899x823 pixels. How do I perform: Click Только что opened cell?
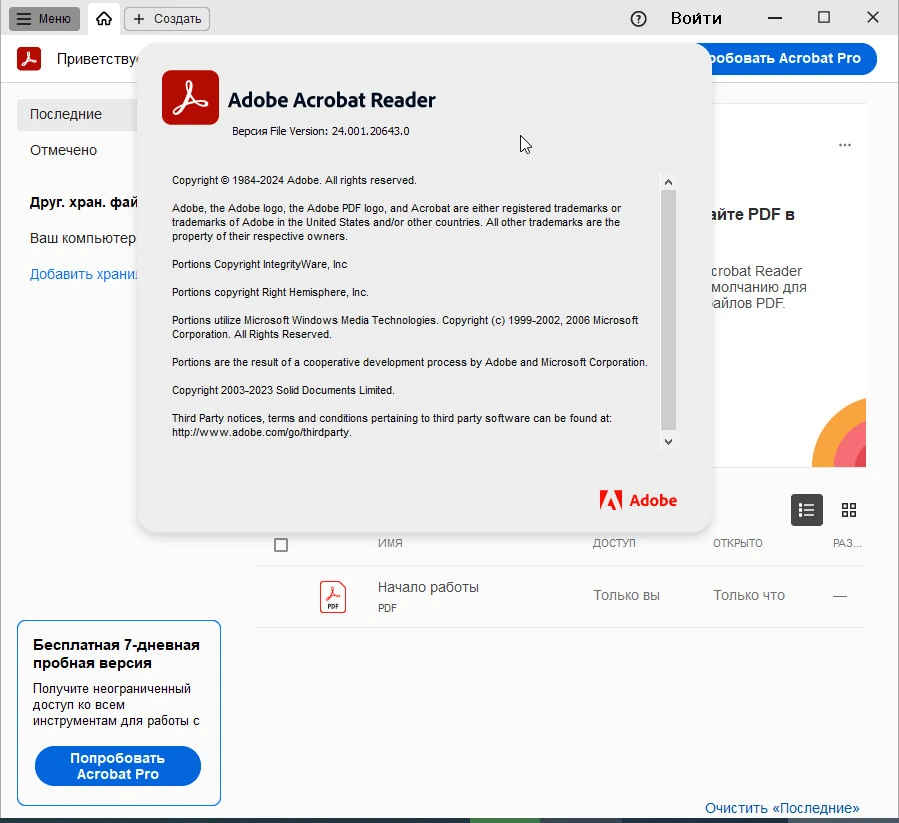tap(749, 595)
